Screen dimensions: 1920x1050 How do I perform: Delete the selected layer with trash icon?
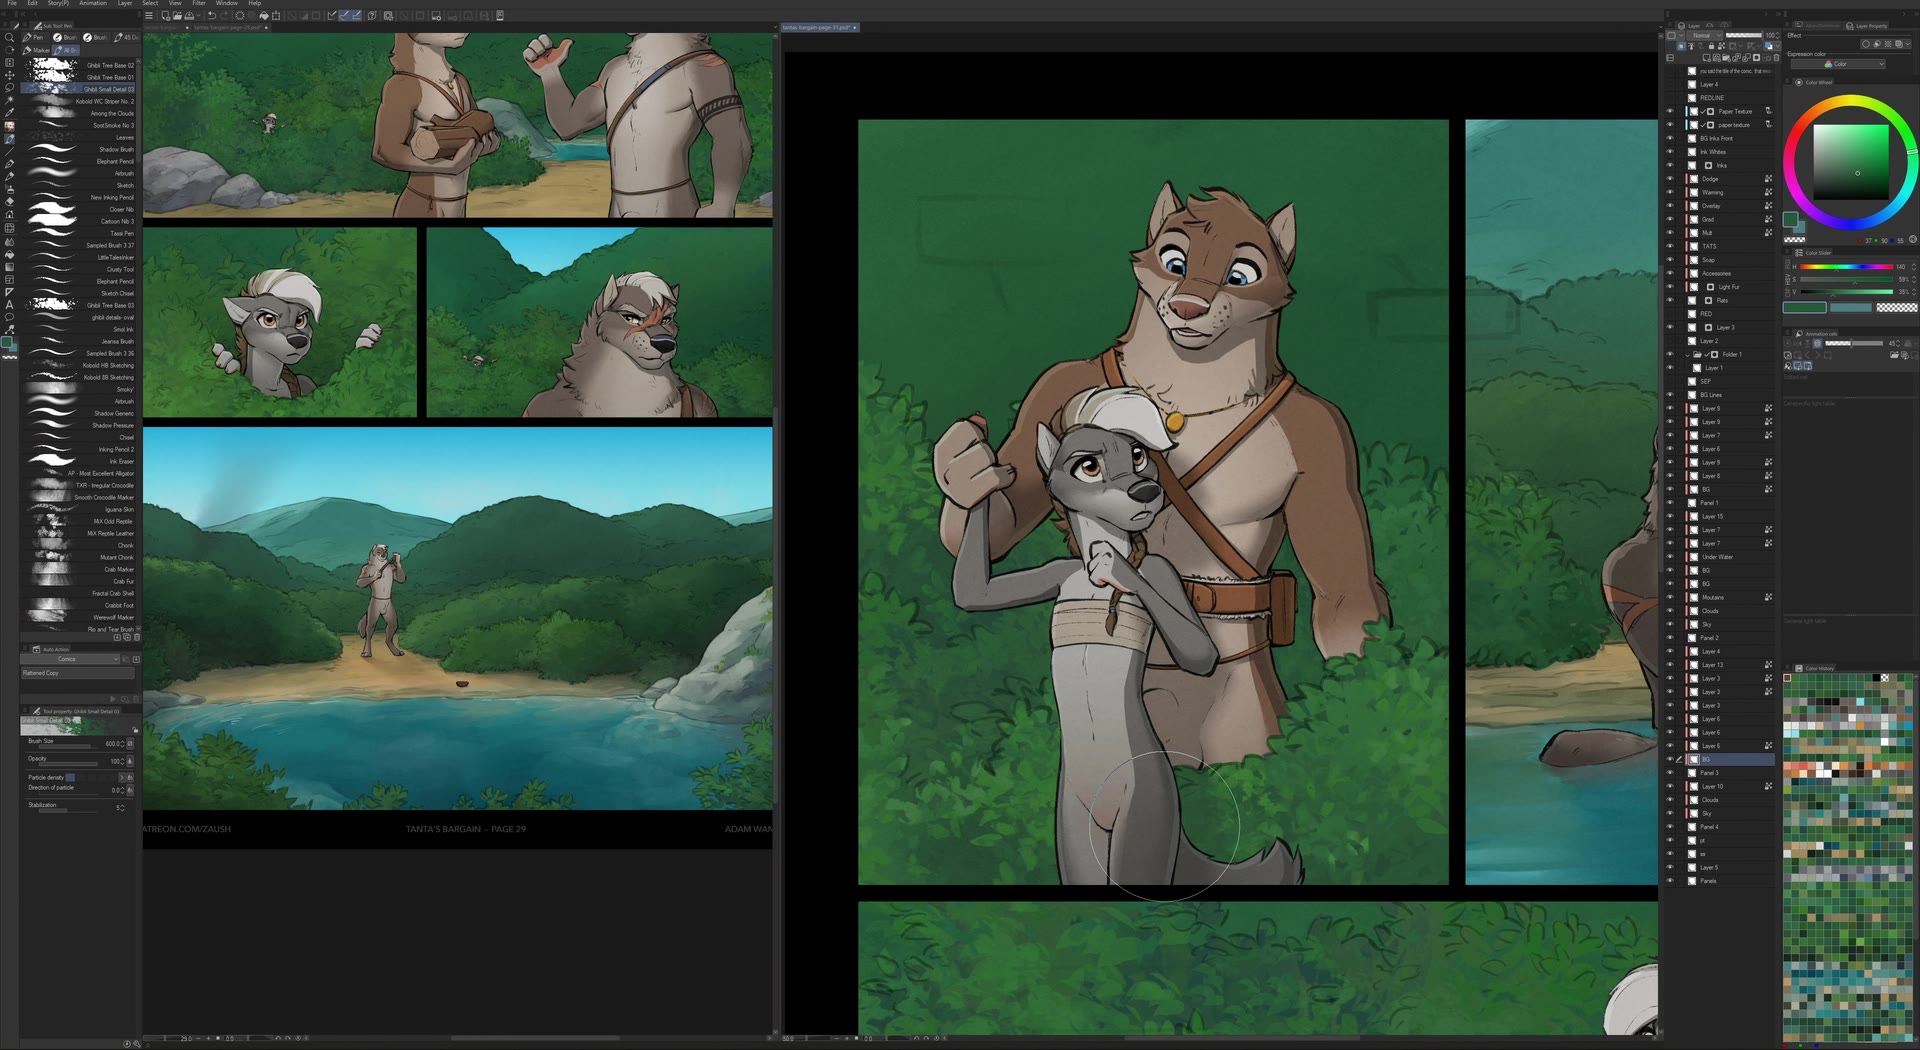point(1776,58)
